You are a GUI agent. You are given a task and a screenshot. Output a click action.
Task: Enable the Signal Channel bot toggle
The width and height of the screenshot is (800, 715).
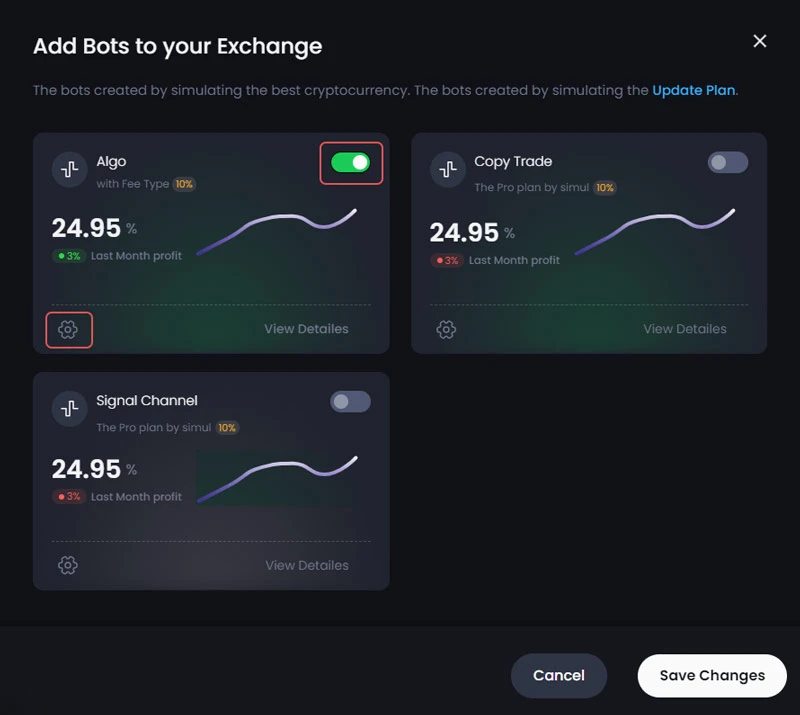pos(349,401)
